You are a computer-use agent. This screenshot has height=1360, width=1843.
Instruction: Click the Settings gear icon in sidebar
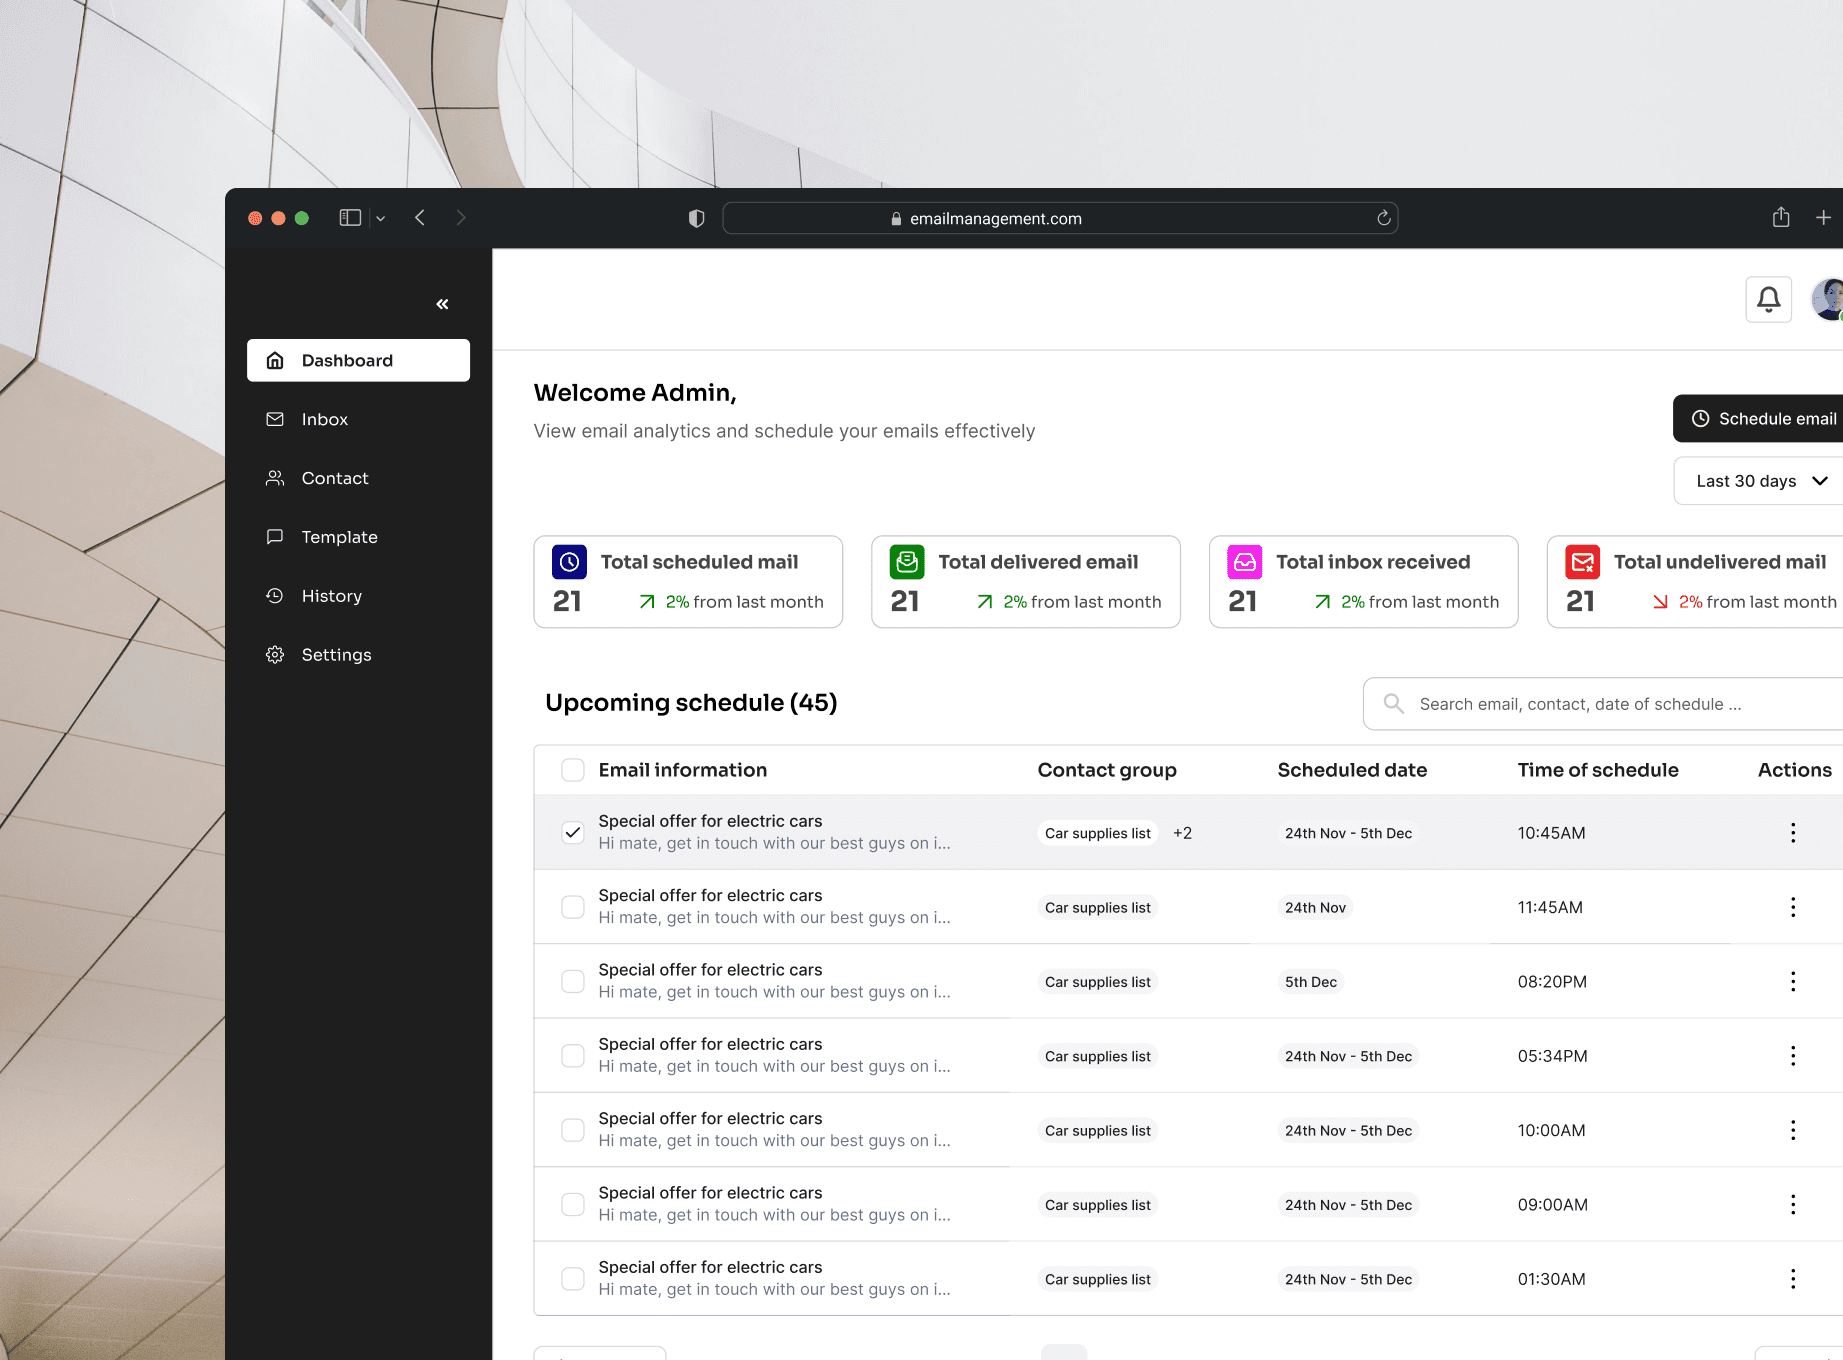coord(275,655)
